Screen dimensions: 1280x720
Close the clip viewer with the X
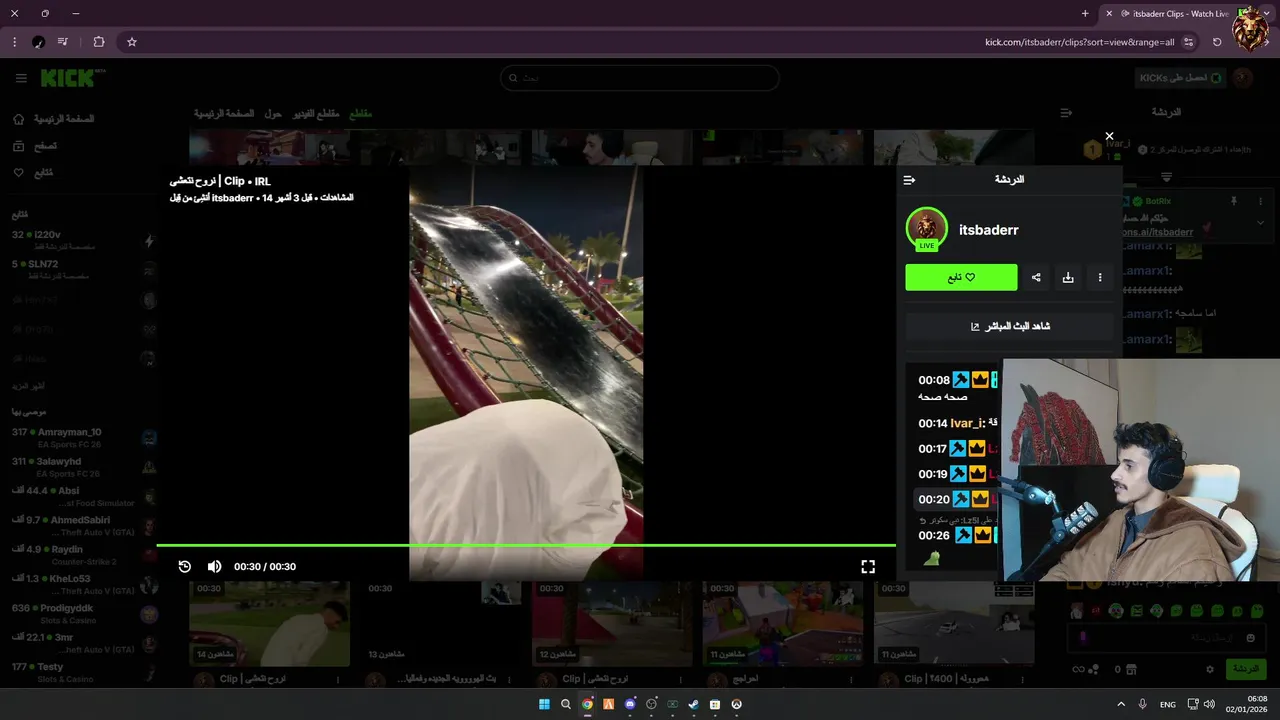1109,136
